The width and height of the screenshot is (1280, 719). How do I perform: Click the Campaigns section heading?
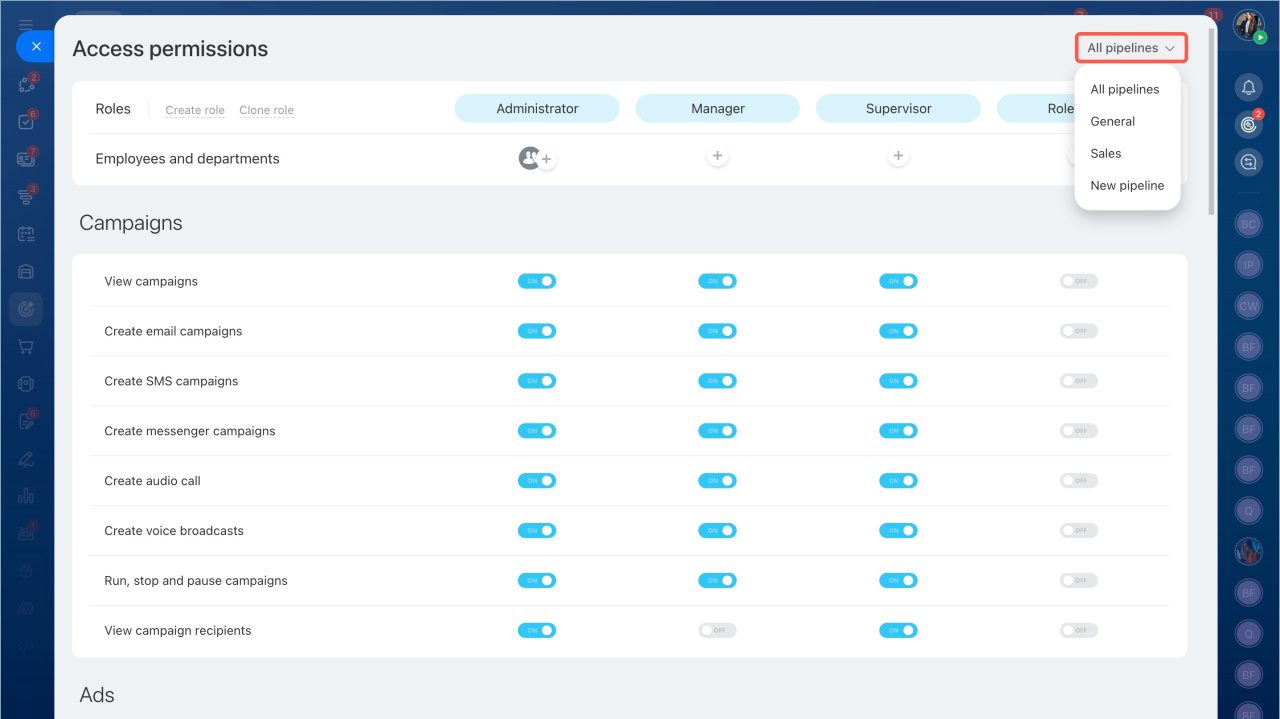click(x=131, y=223)
